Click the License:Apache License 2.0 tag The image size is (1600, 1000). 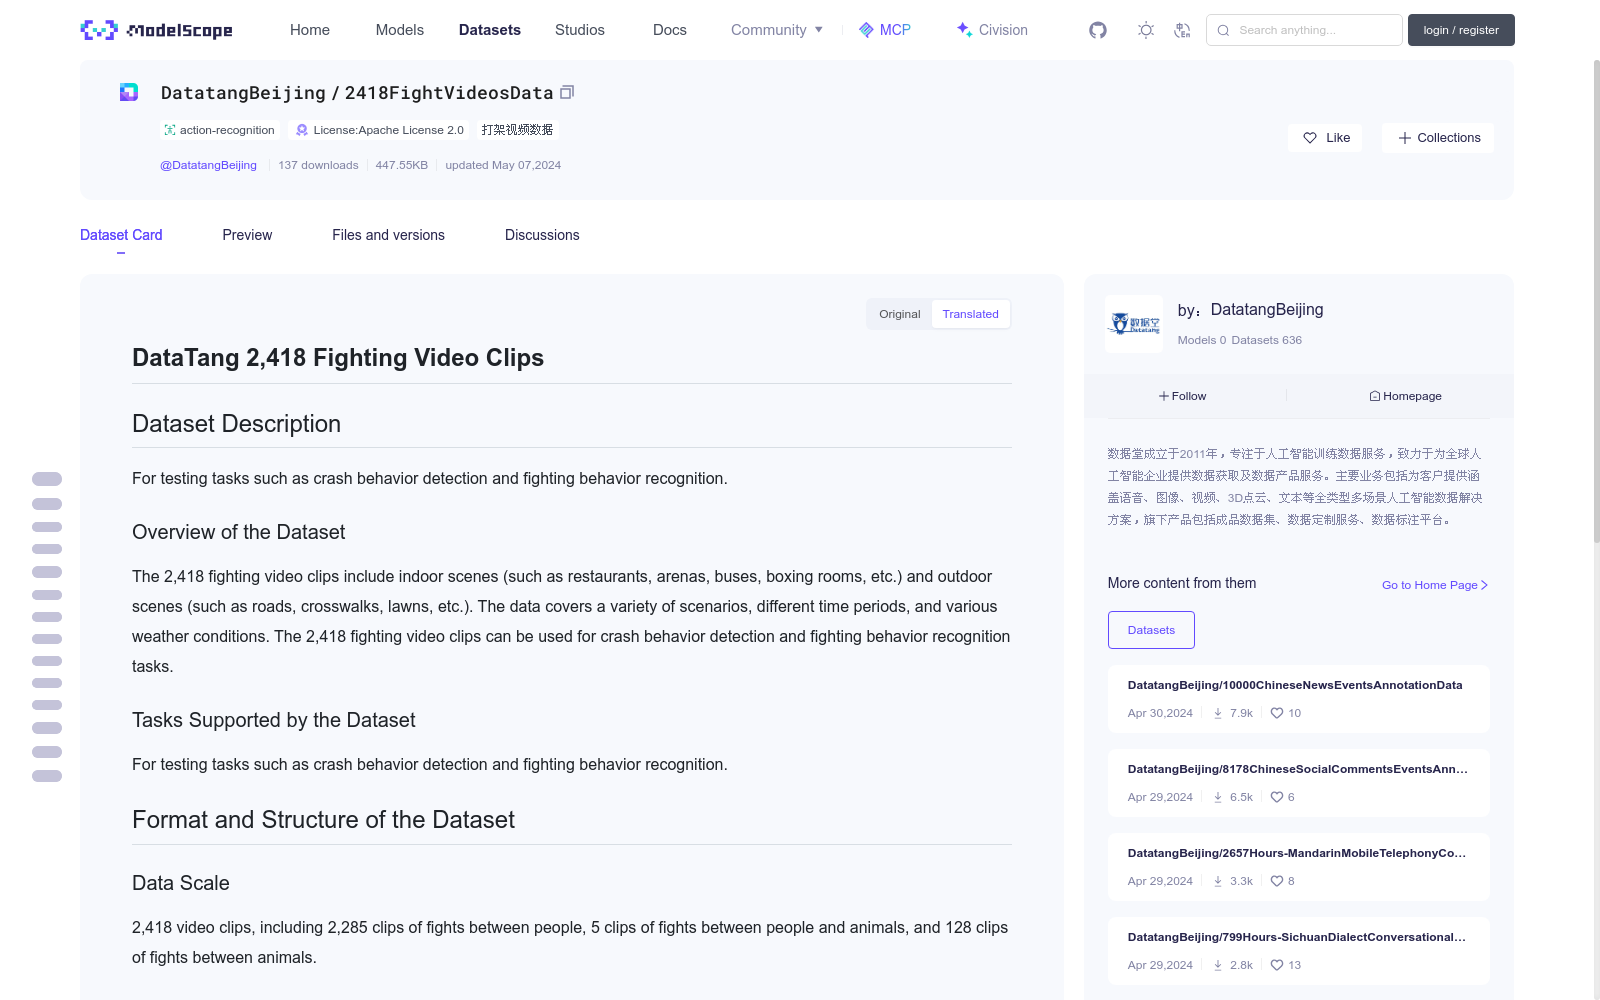(379, 130)
